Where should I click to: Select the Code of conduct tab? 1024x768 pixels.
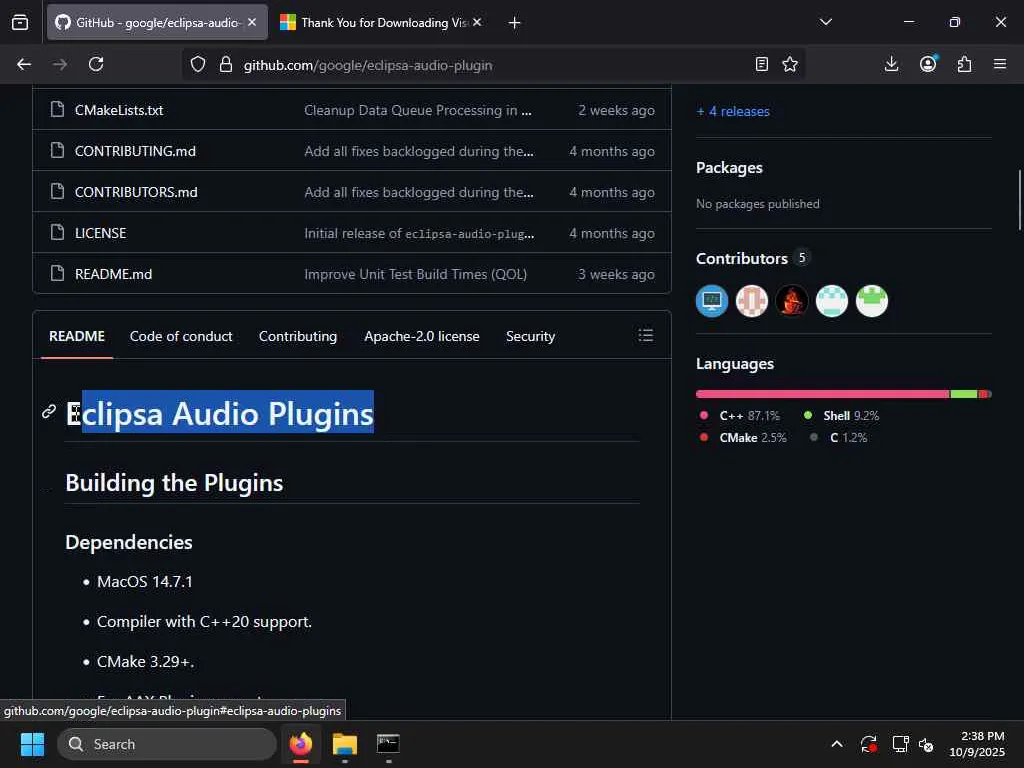click(181, 336)
